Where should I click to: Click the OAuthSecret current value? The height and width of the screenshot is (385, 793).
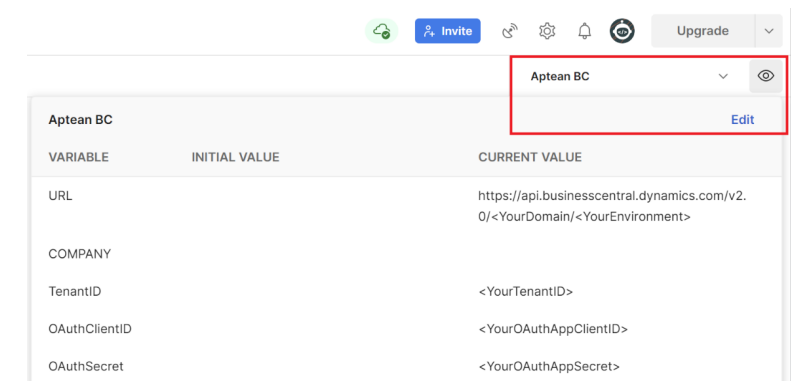(549, 366)
